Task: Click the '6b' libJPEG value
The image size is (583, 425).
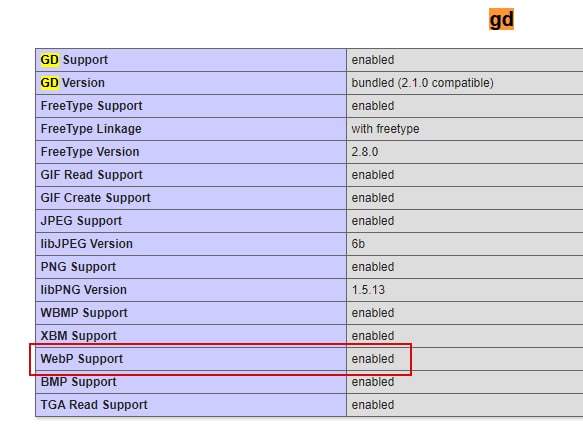Action: [358, 244]
